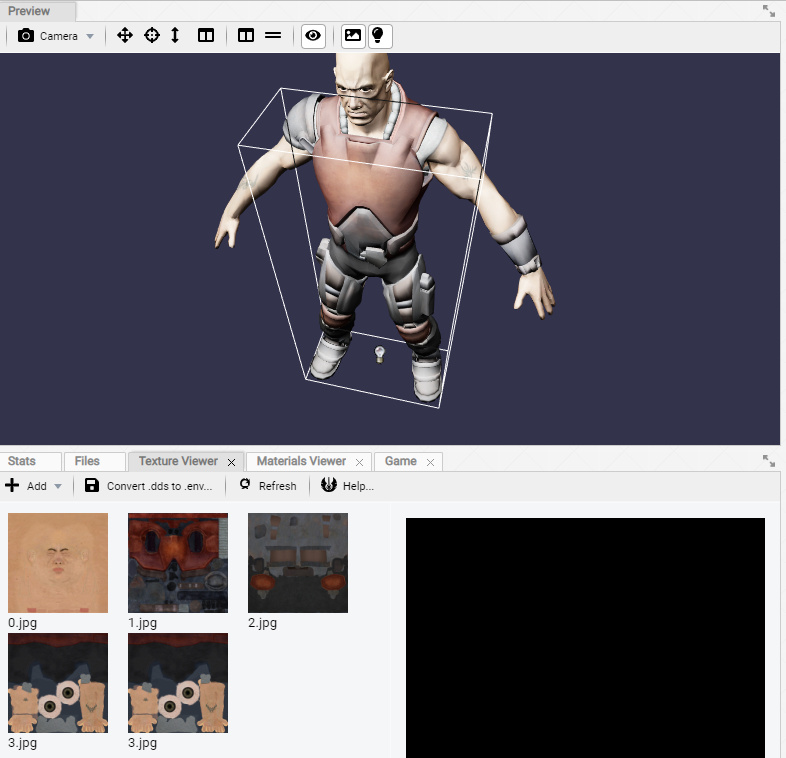Click the Camera icon in Preview toolbar
The height and width of the screenshot is (758, 786).
click(26, 36)
